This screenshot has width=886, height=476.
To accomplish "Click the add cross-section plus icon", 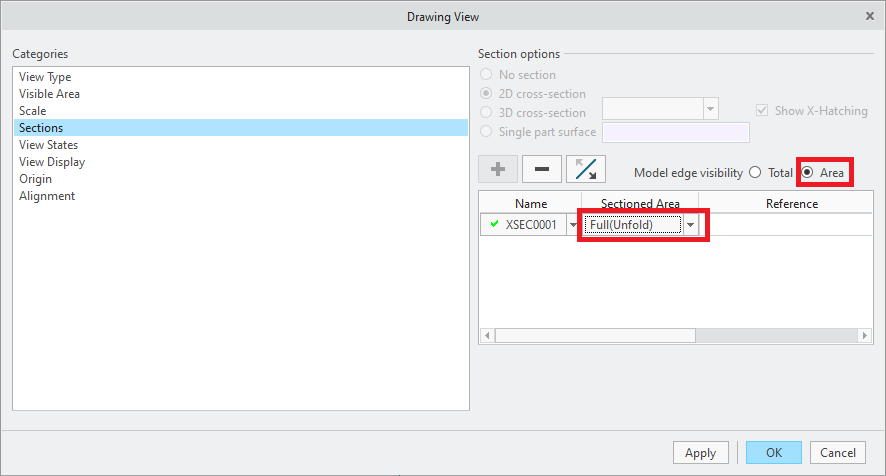I will [498, 170].
